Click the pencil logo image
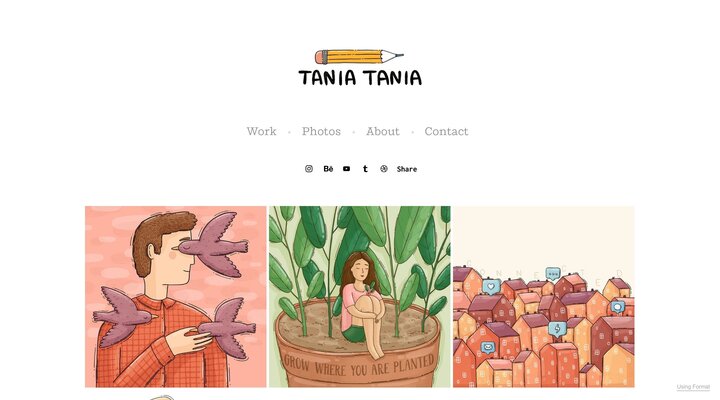This screenshot has height=400, width=720. coord(360,57)
